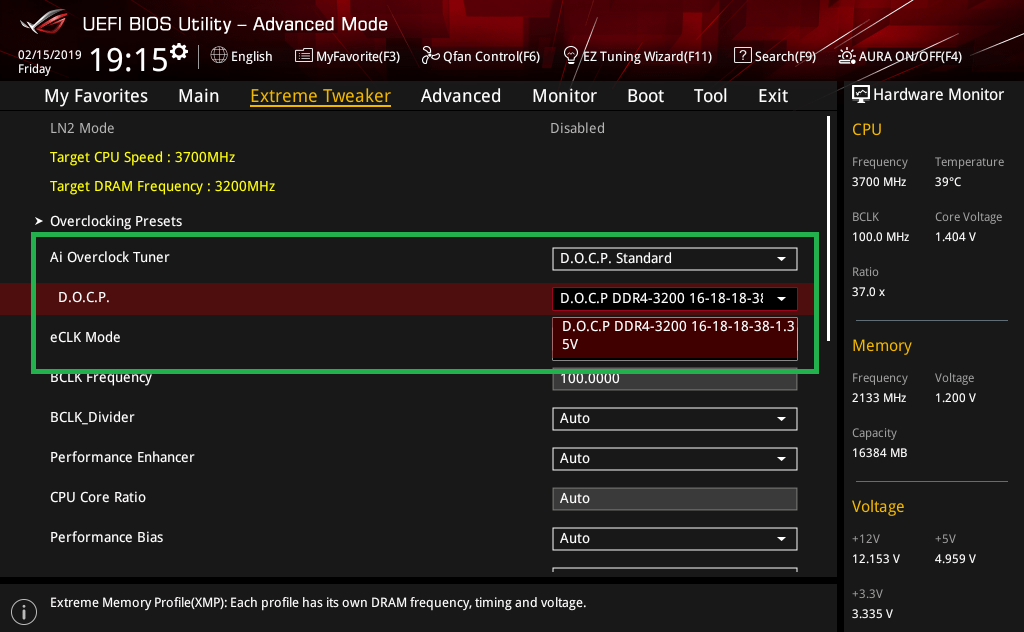This screenshot has height=632, width=1024.
Task: Open the Boot tab
Action: click(x=645, y=96)
